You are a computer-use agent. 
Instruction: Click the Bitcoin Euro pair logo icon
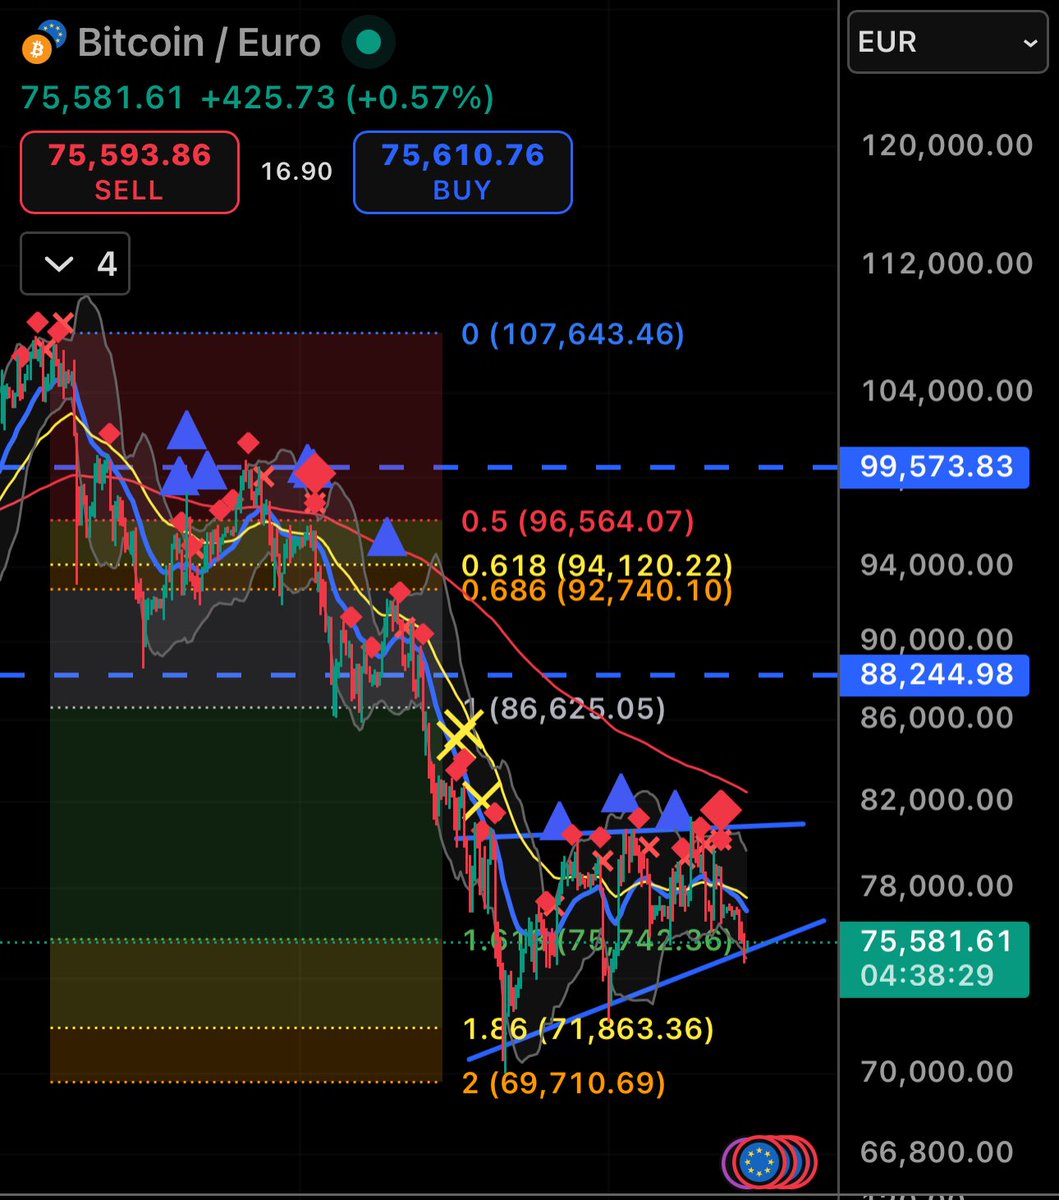(44, 43)
